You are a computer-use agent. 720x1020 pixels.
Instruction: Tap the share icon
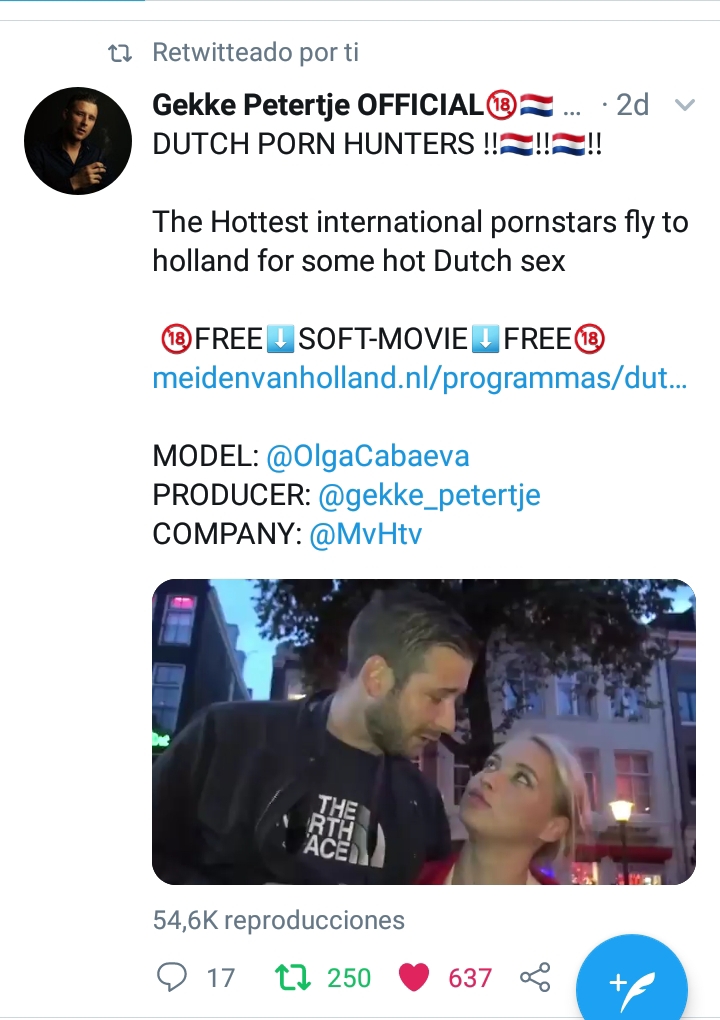click(x=535, y=977)
